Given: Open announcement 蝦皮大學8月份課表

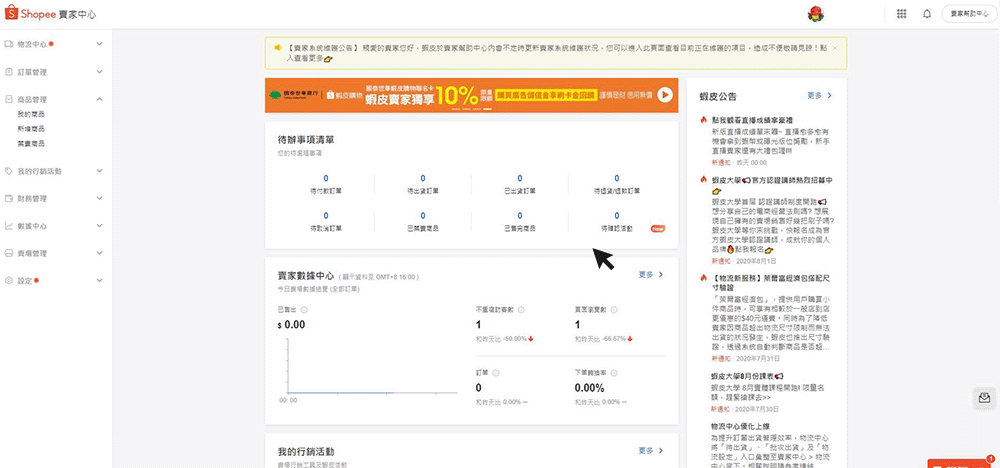Looking at the screenshot, I should 747,376.
